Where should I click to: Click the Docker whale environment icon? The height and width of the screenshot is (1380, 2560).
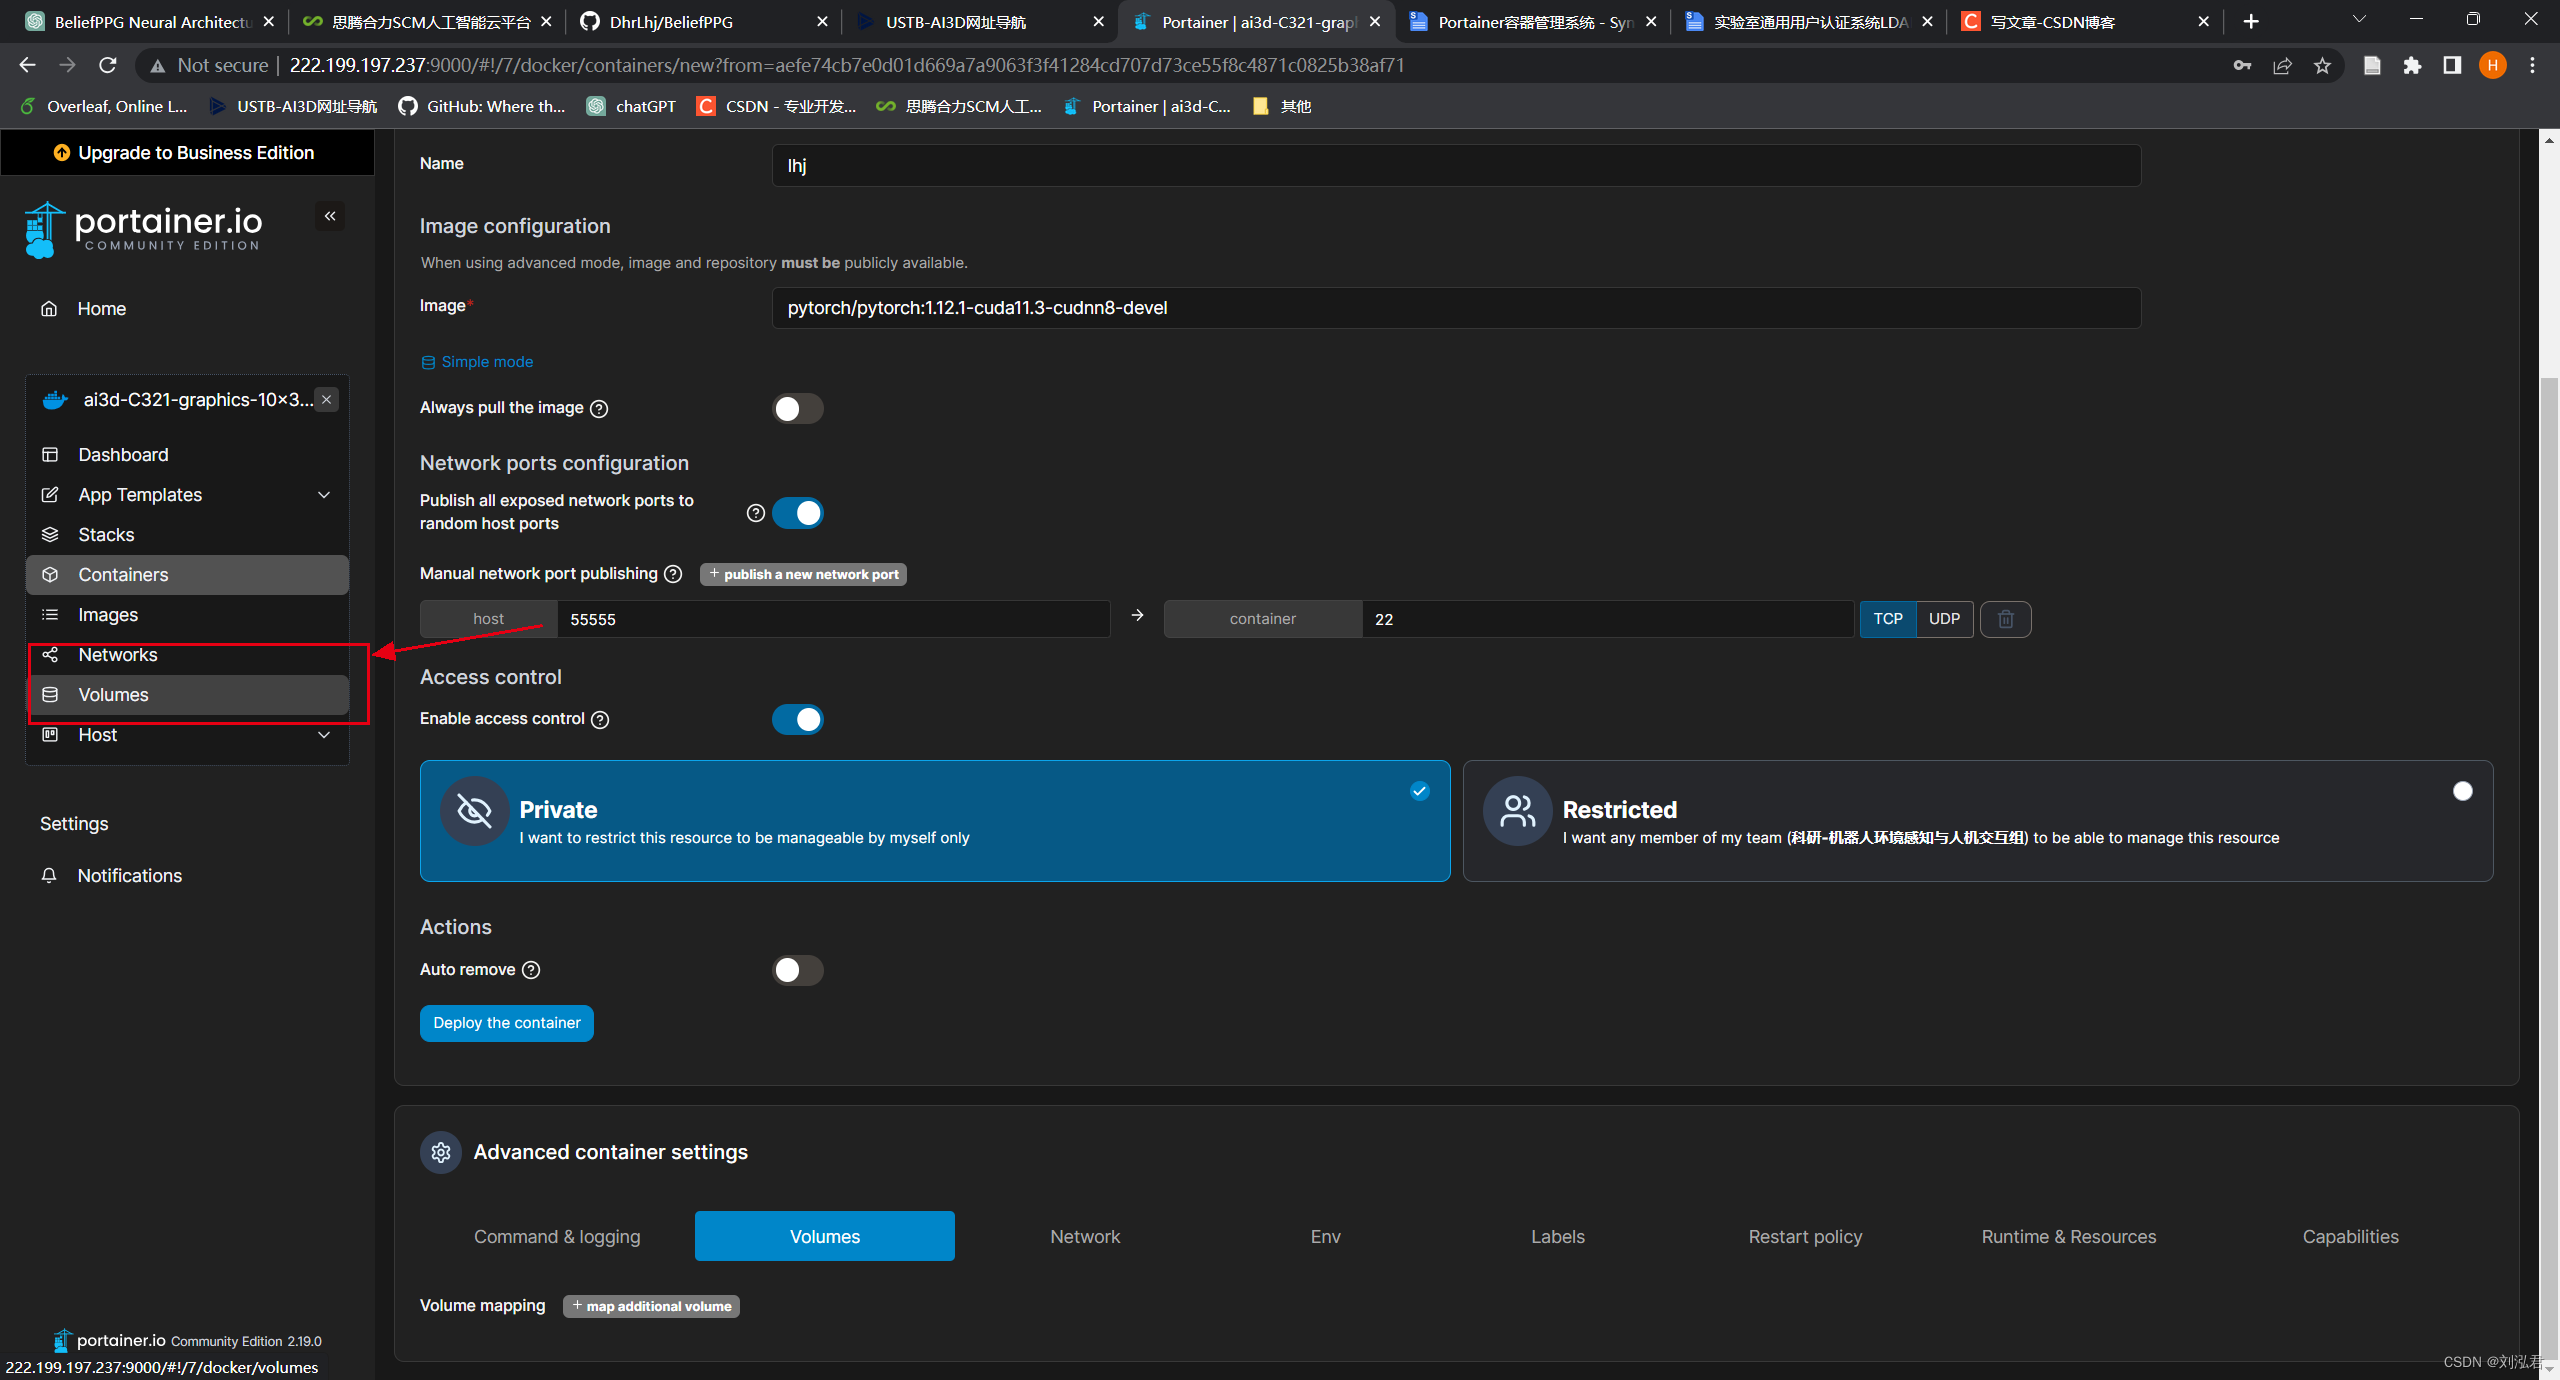55,400
